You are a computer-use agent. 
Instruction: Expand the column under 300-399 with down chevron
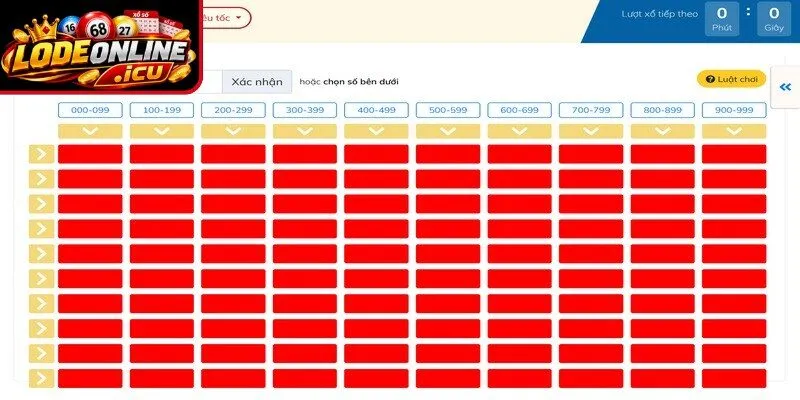point(305,131)
